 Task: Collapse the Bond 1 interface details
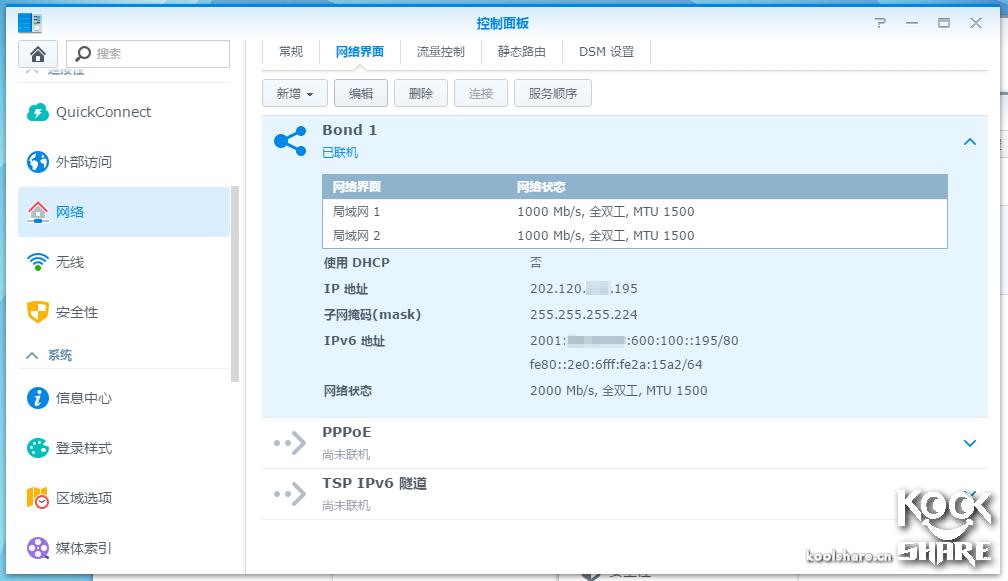969,142
